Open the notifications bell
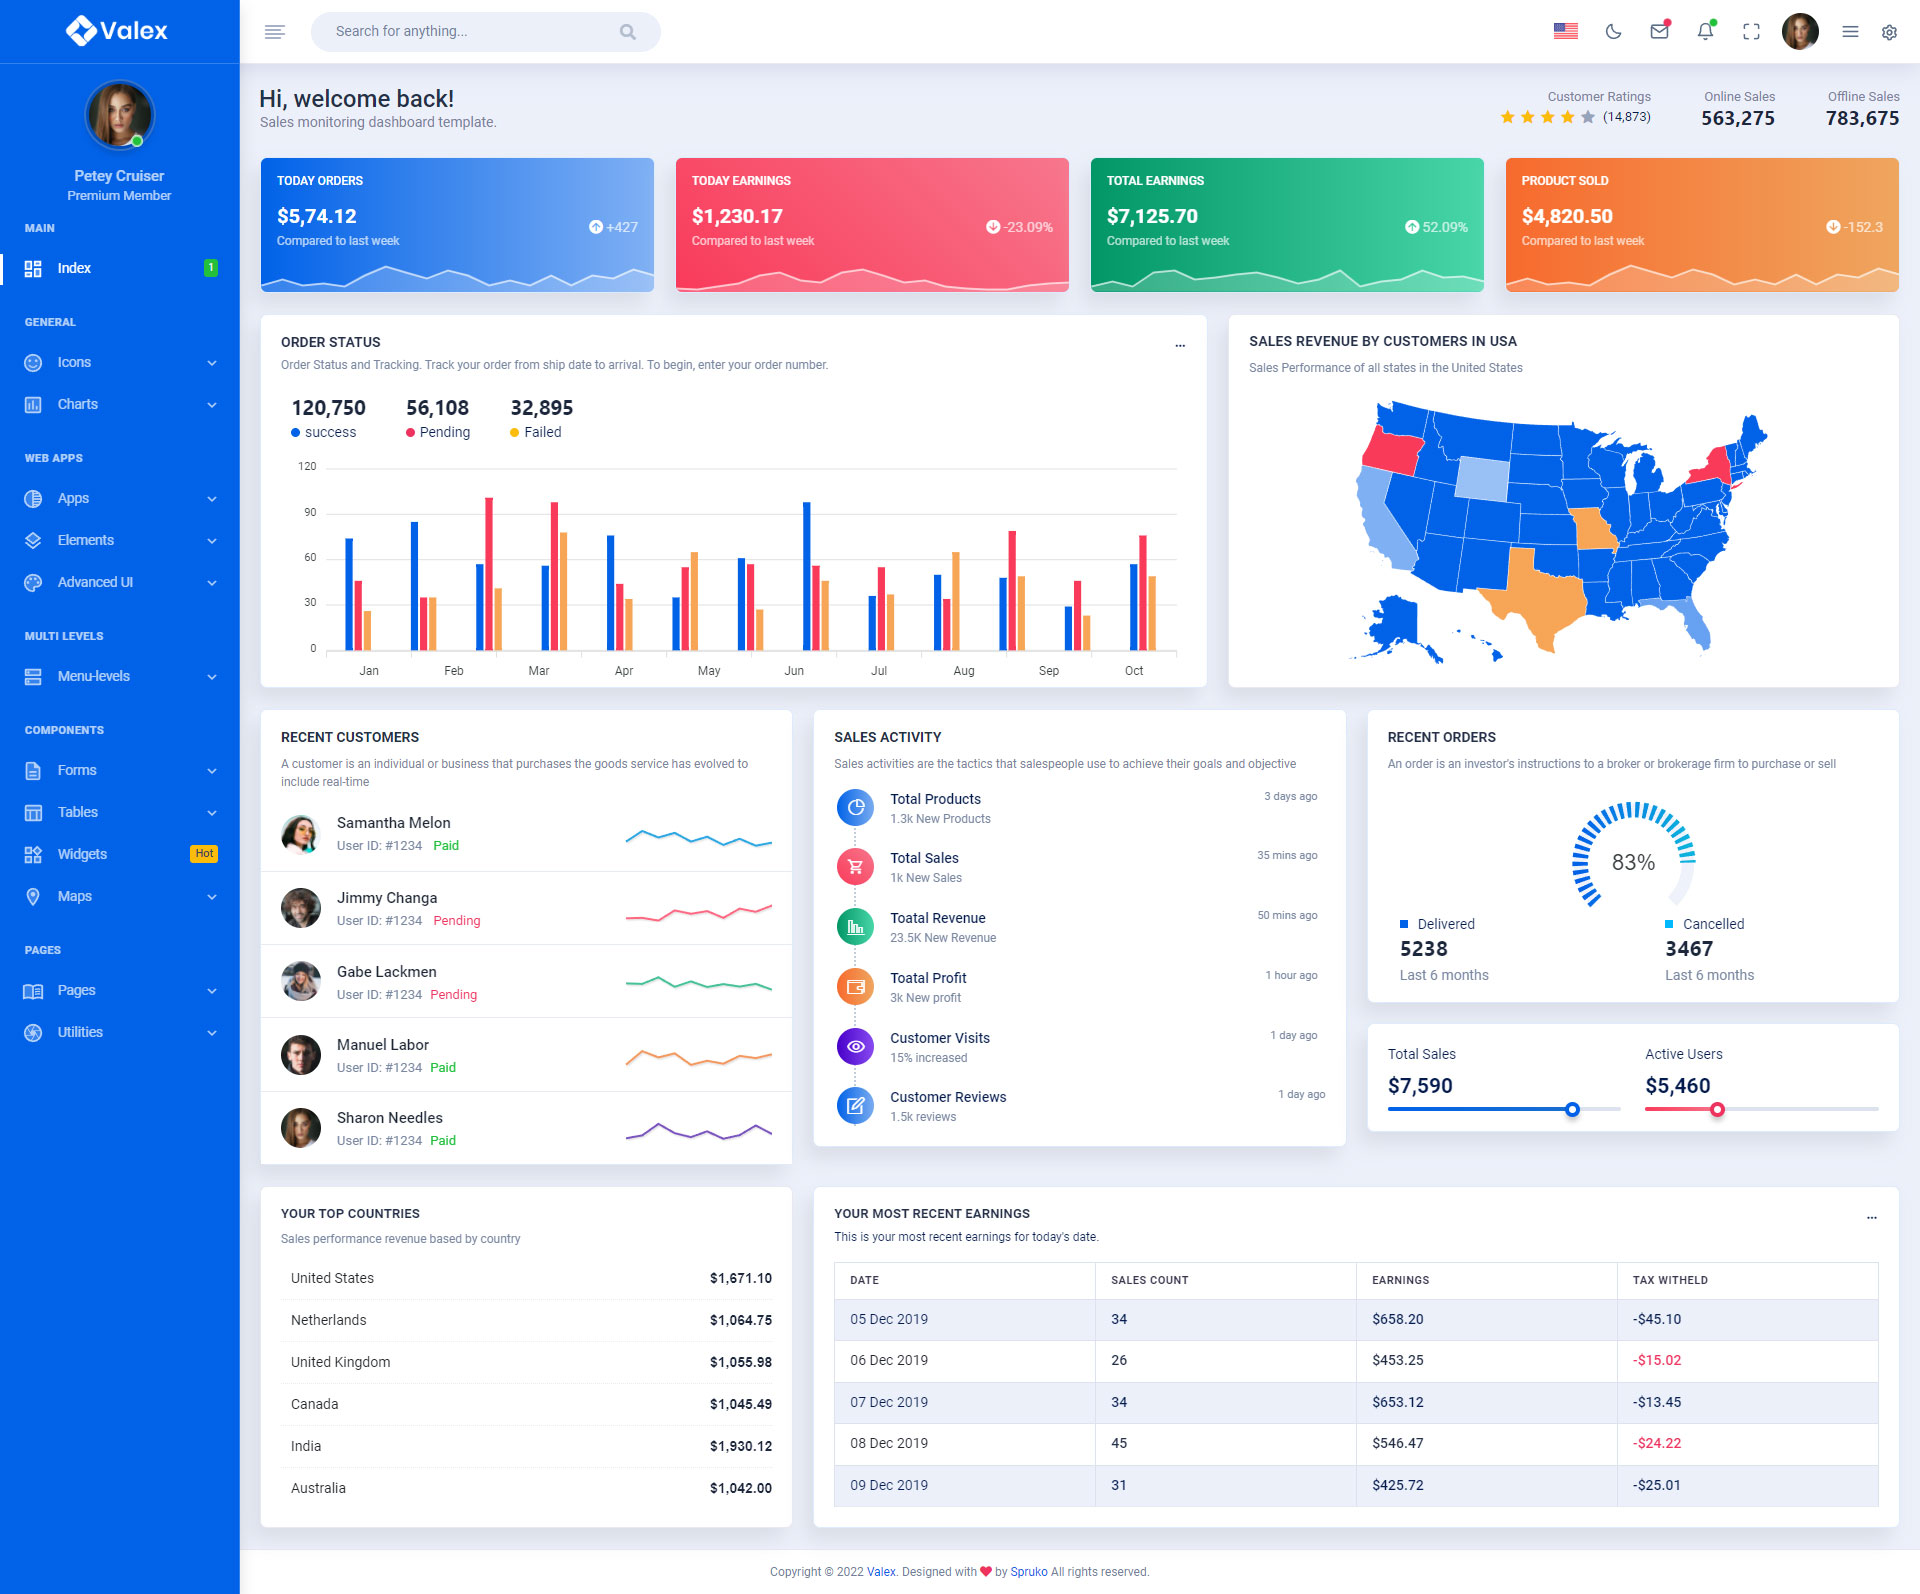 pos(1705,32)
